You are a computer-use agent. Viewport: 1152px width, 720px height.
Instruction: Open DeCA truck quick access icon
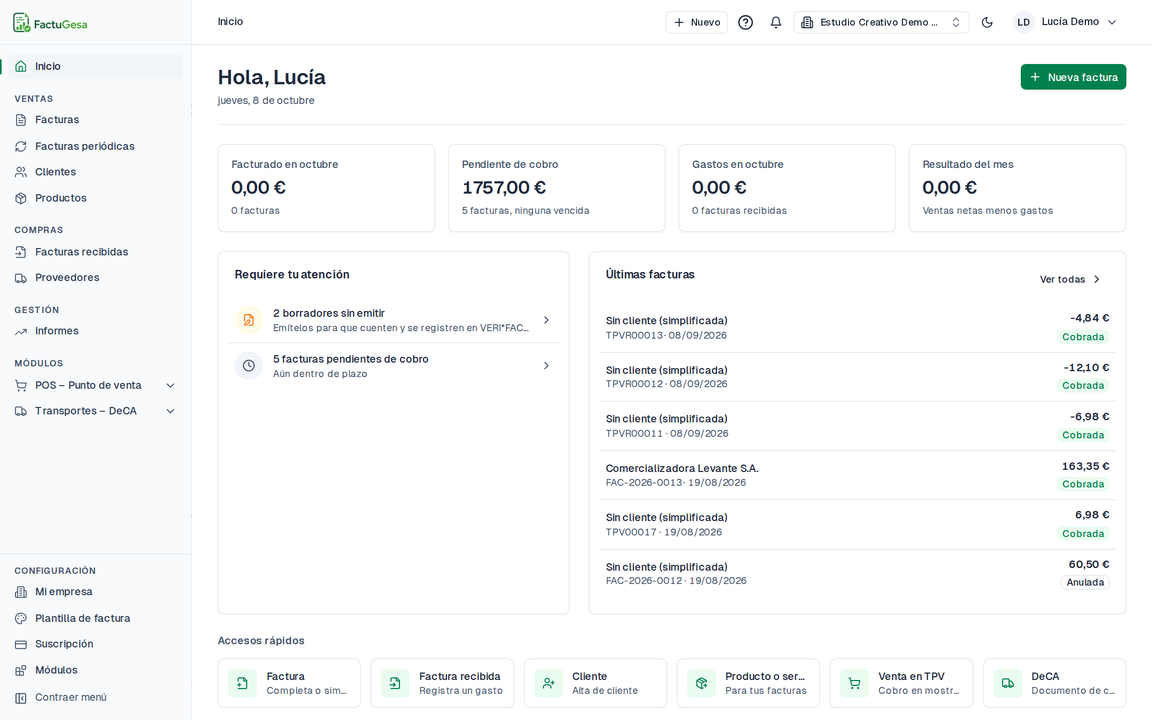pyautogui.click(x=1007, y=683)
